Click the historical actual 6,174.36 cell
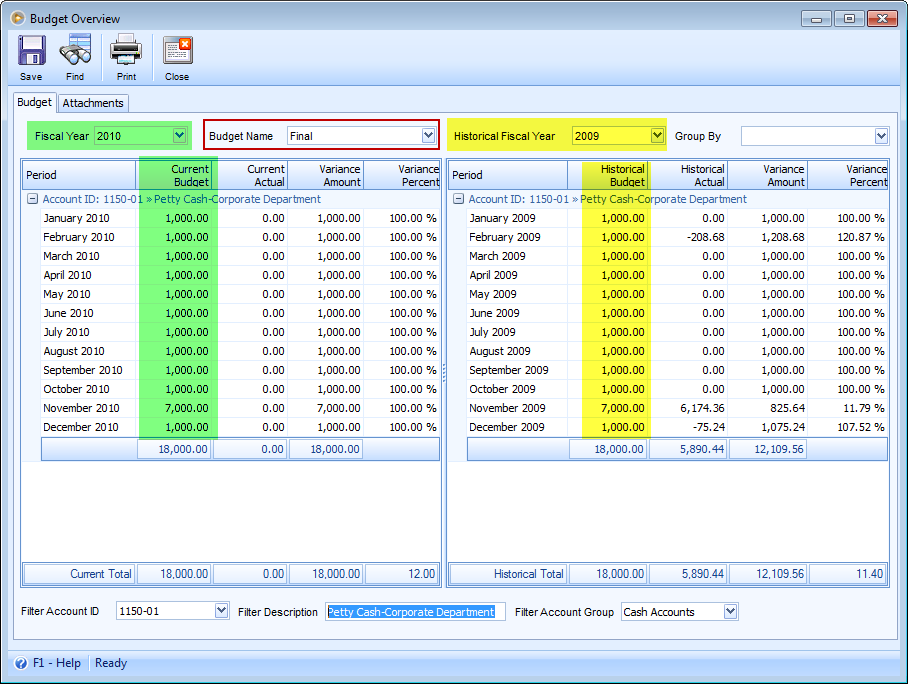The image size is (908, 684). coord(688,408)
